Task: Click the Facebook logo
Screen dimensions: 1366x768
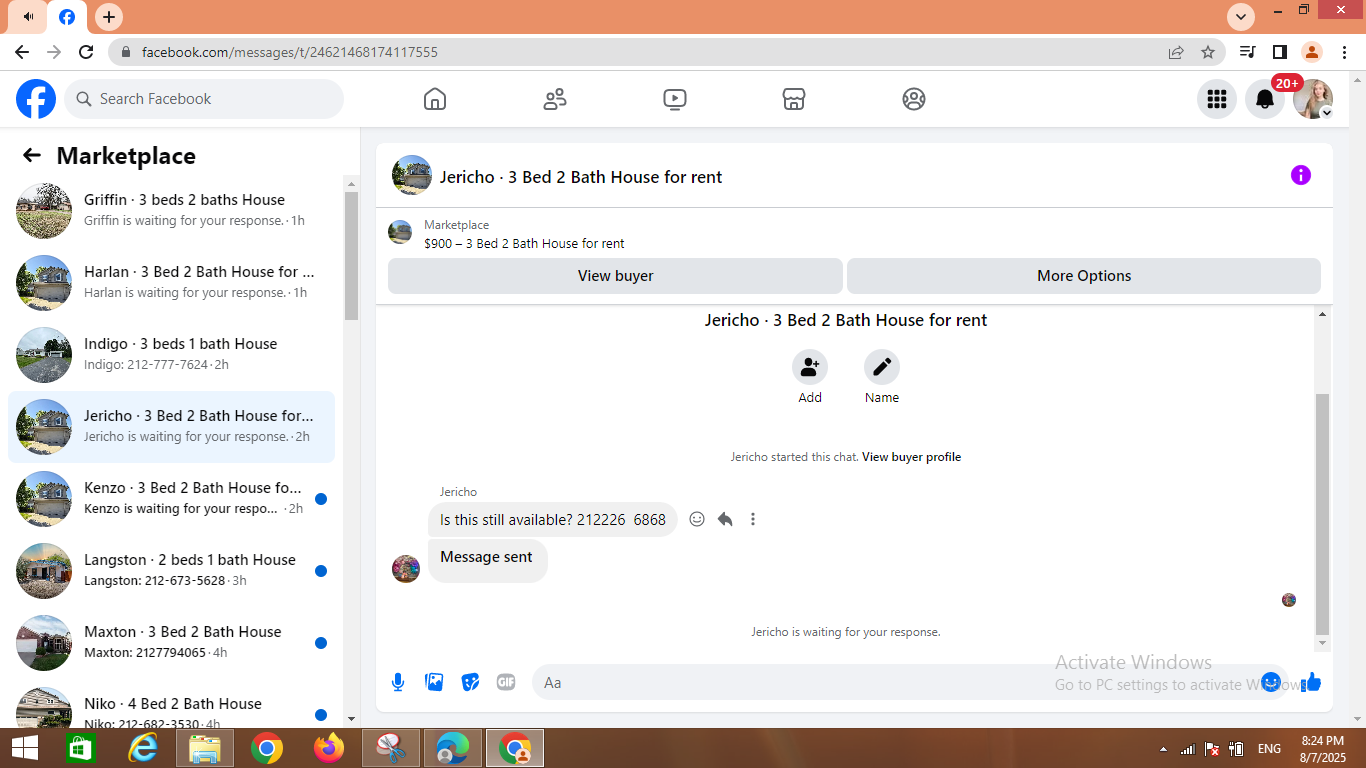Action: pos(36,99)
